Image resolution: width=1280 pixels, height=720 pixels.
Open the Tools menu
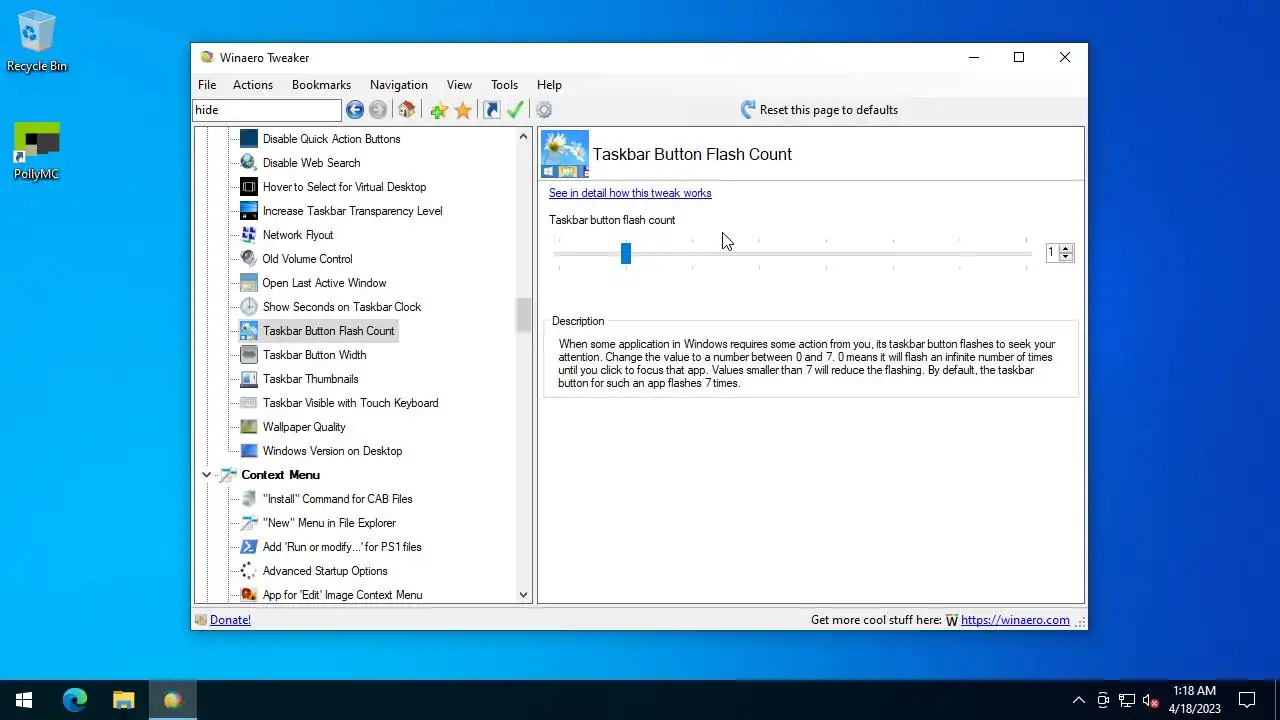click(504, 85)
